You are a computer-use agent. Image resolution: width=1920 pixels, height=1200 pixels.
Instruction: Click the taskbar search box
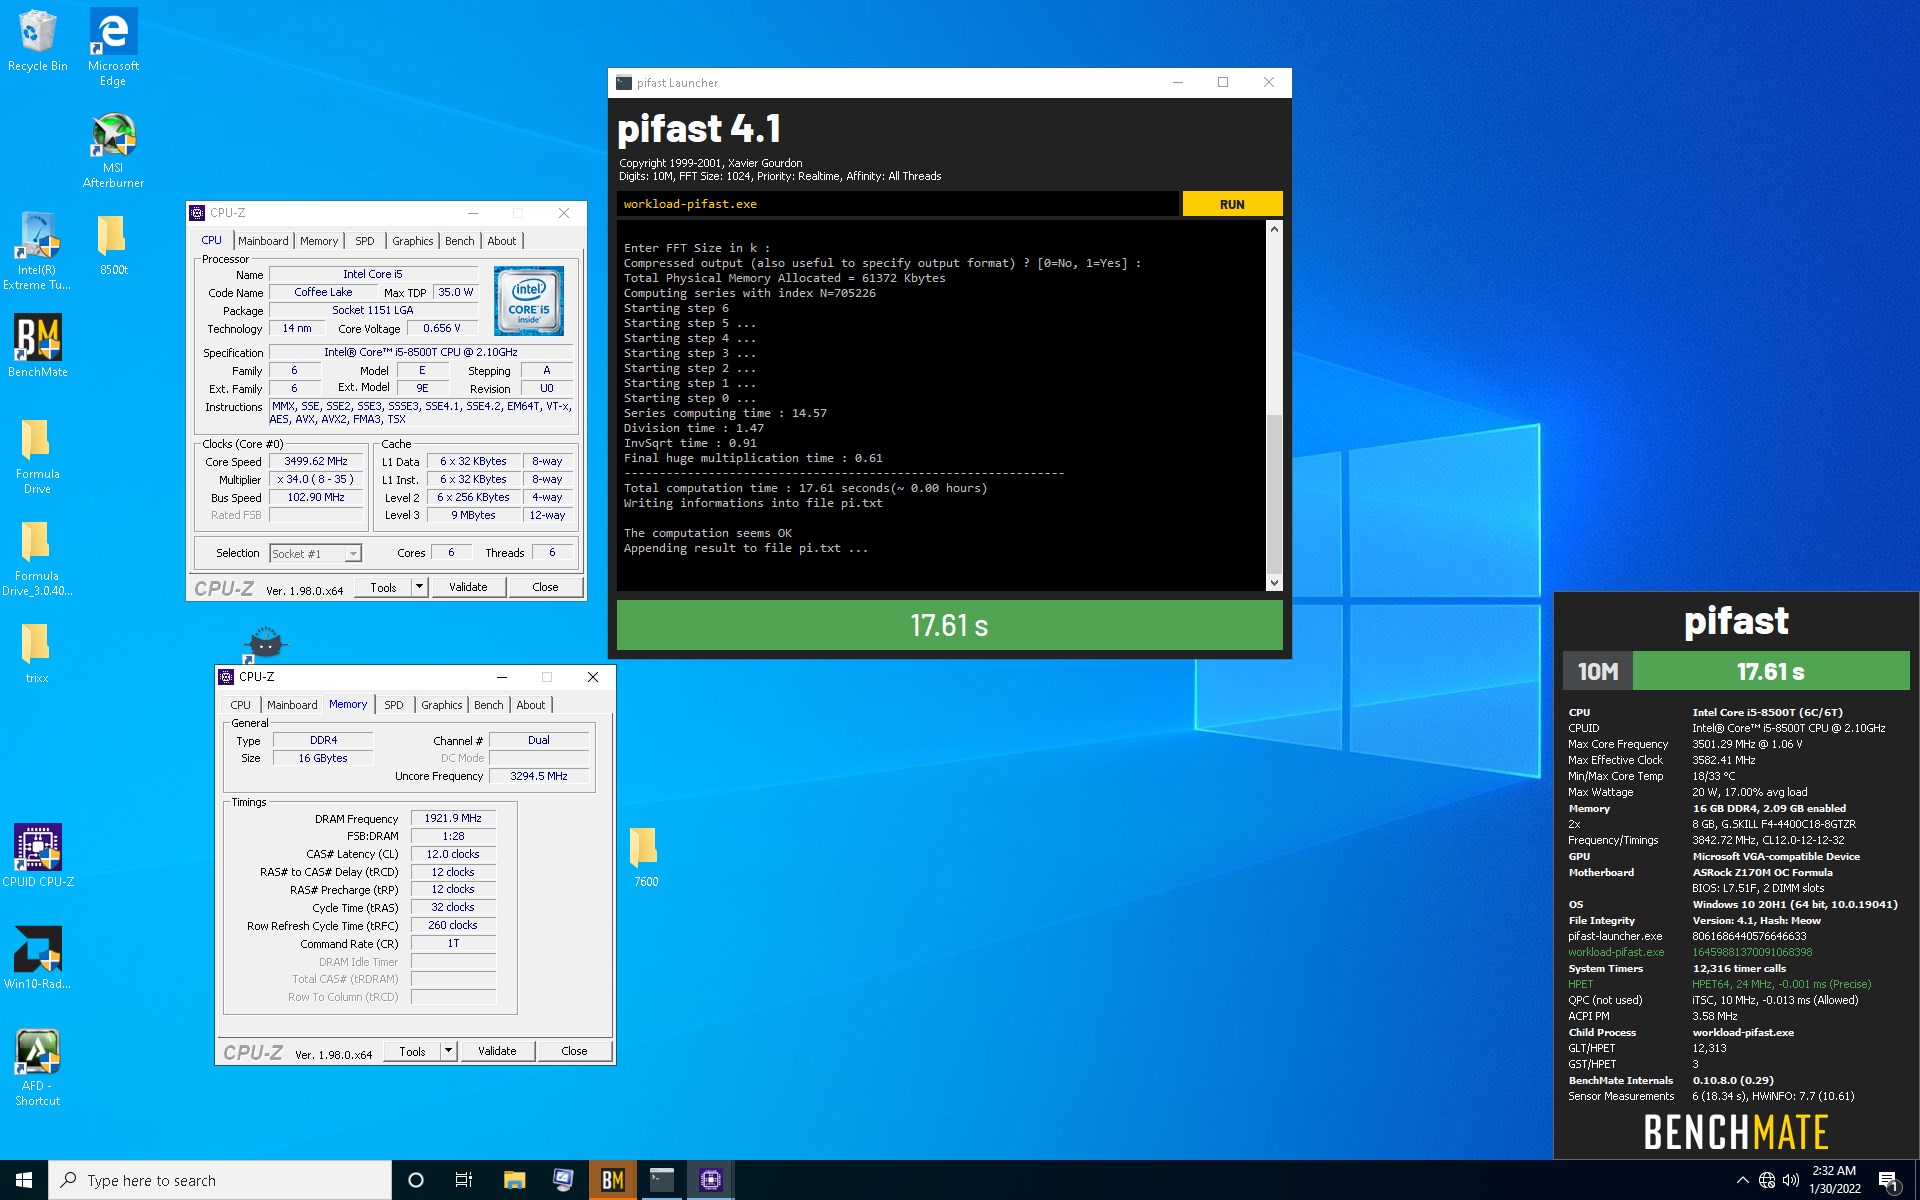[x=220, y=1180]
